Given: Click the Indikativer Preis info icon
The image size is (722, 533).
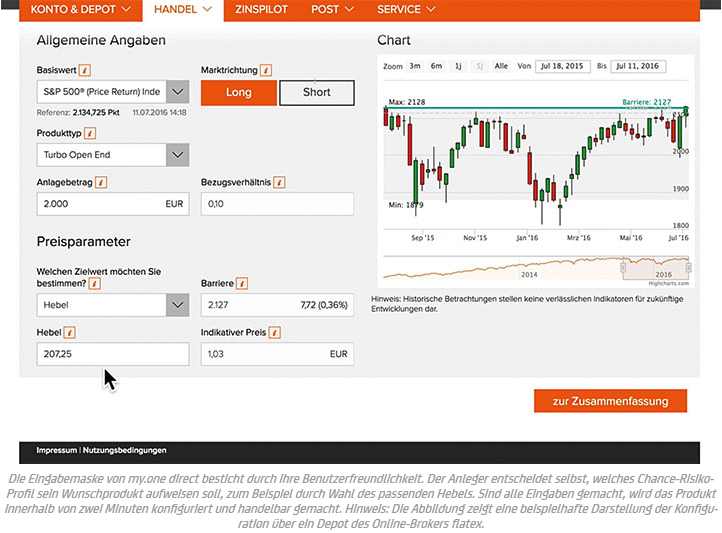Looking at the screenshot, I should (274, 332).
